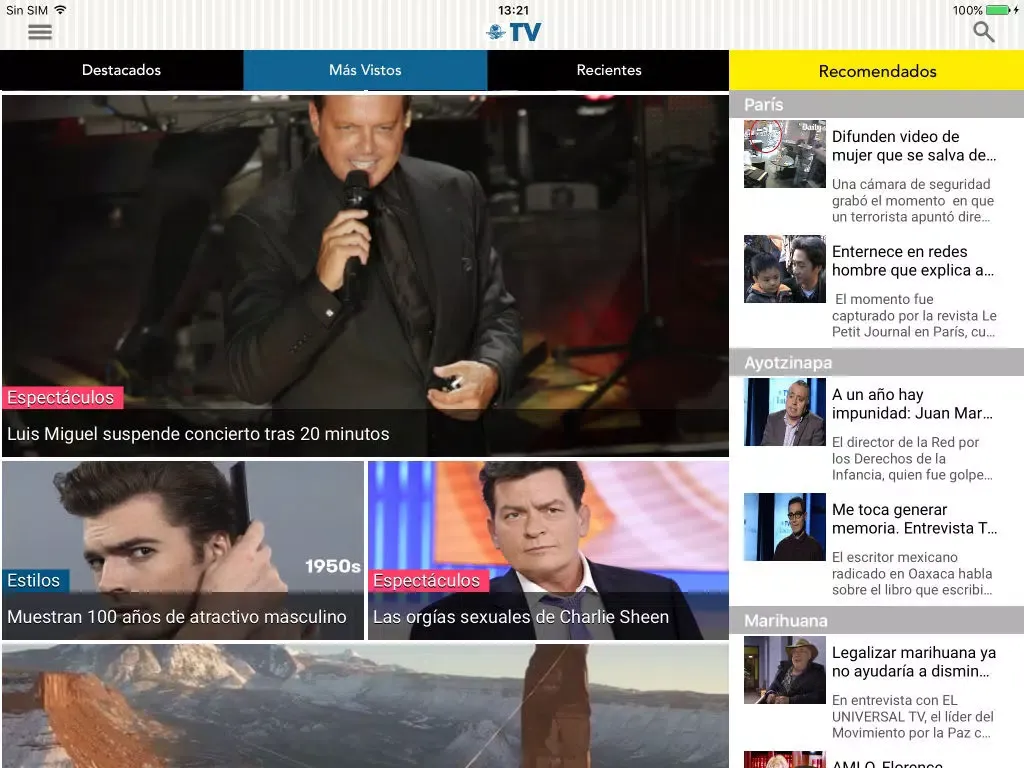Open thumbnail for 'Me toca generar memoria'

[x=784, y=527]
